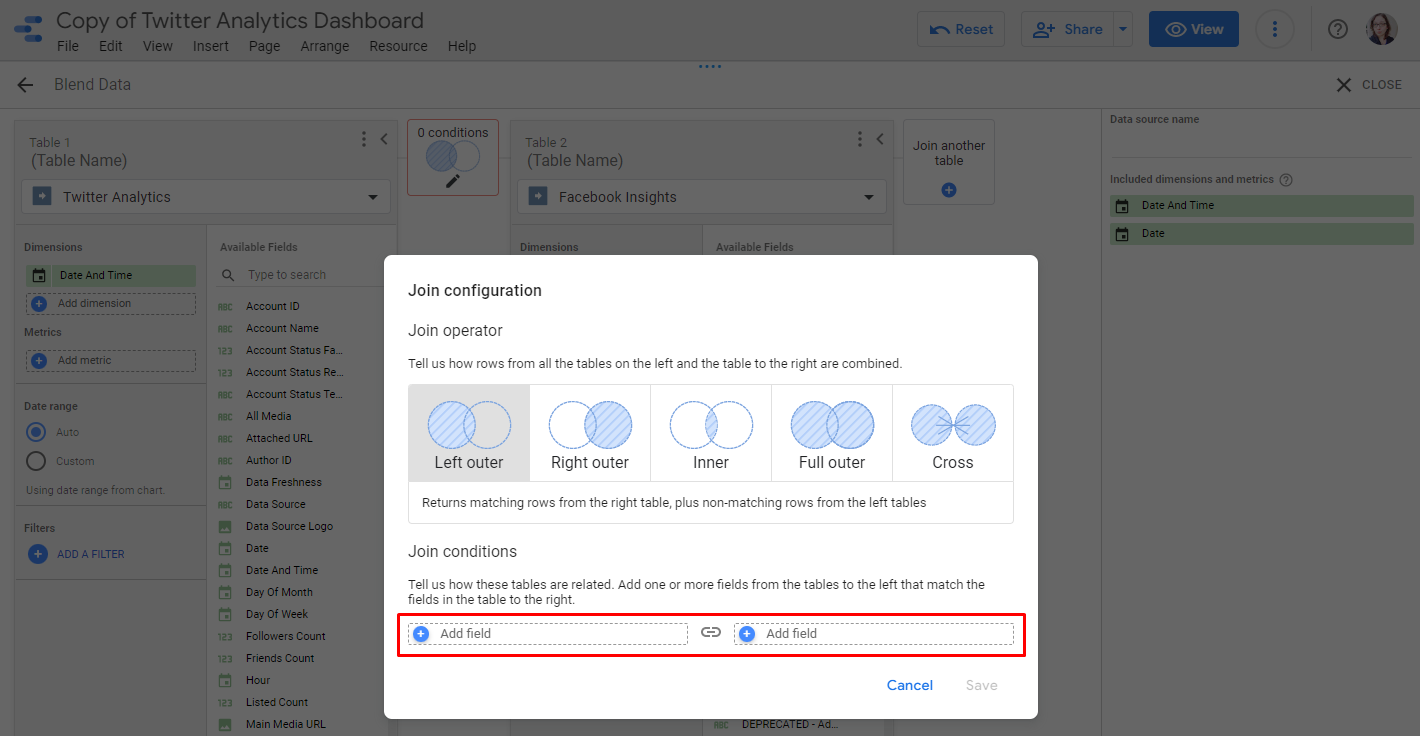Screen dimensions: 1420x736
Task: Click the back arrow beside Blend Data
Action: coord(25,85)
